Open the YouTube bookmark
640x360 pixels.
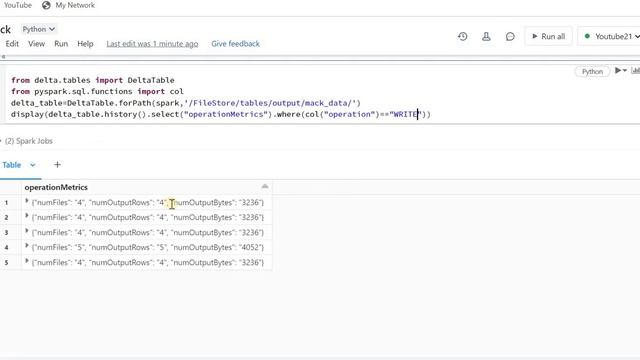[17, 5]
